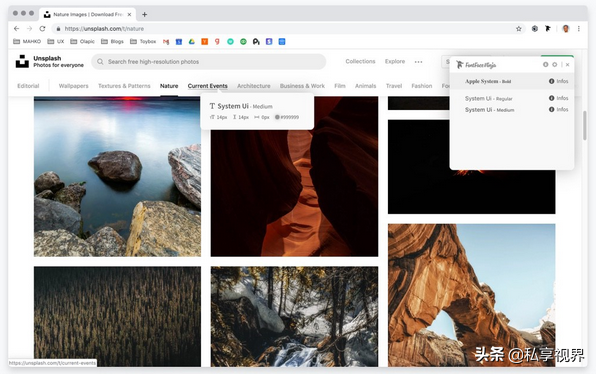
Task: Click the address bar URL field
Action: pyautogui.click(x=289, y=29)
